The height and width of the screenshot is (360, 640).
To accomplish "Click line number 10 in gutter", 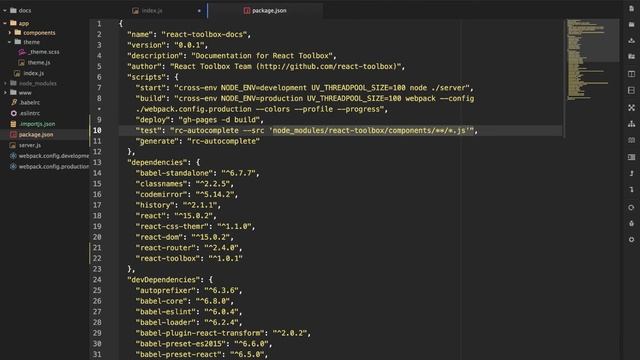I will pyautogui.click(x=97, y=131).
